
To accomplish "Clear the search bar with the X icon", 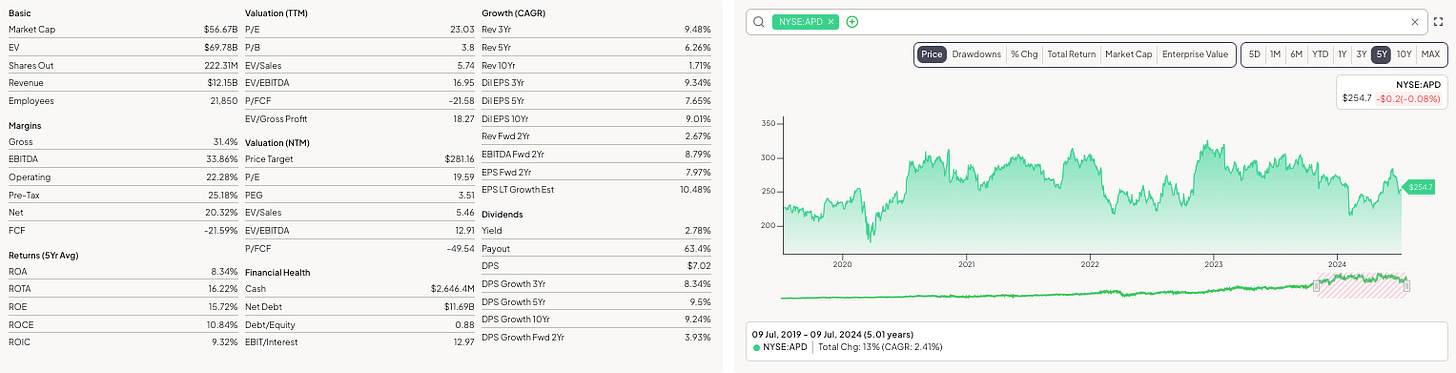I will coord(1415,22).
